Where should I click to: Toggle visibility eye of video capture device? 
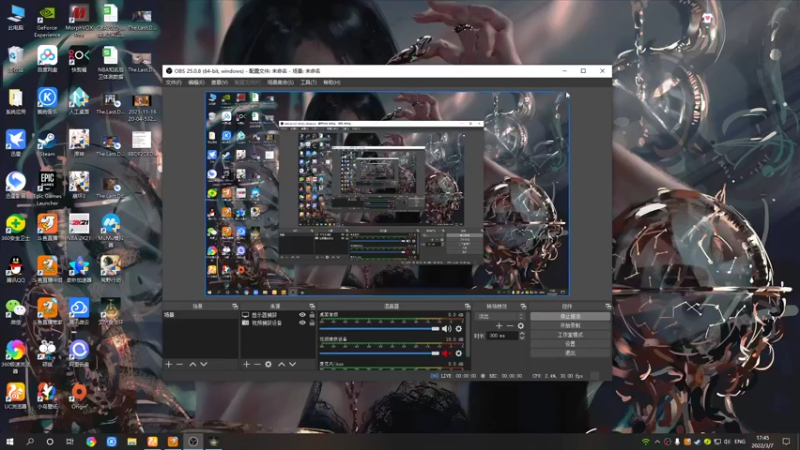(x=302, y=323)
